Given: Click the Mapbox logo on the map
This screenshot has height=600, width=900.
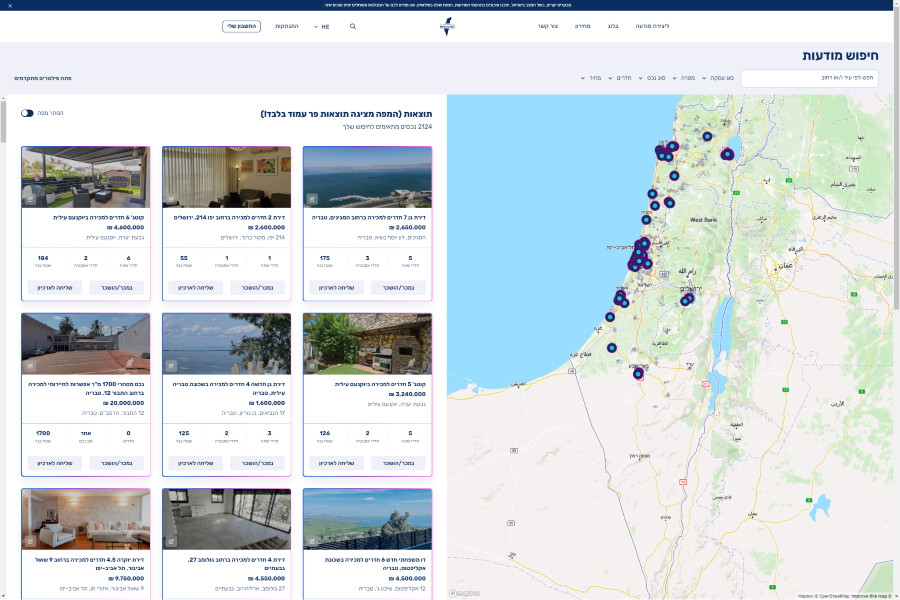Looking at the screenshot, I should point(465,593).
